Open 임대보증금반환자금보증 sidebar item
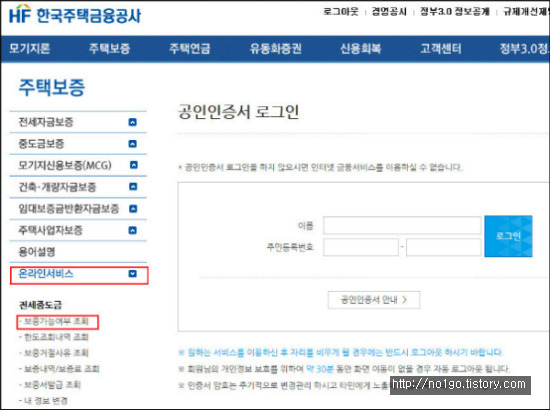This screenshot has height=410, width=550. click(x=69, y=209)
